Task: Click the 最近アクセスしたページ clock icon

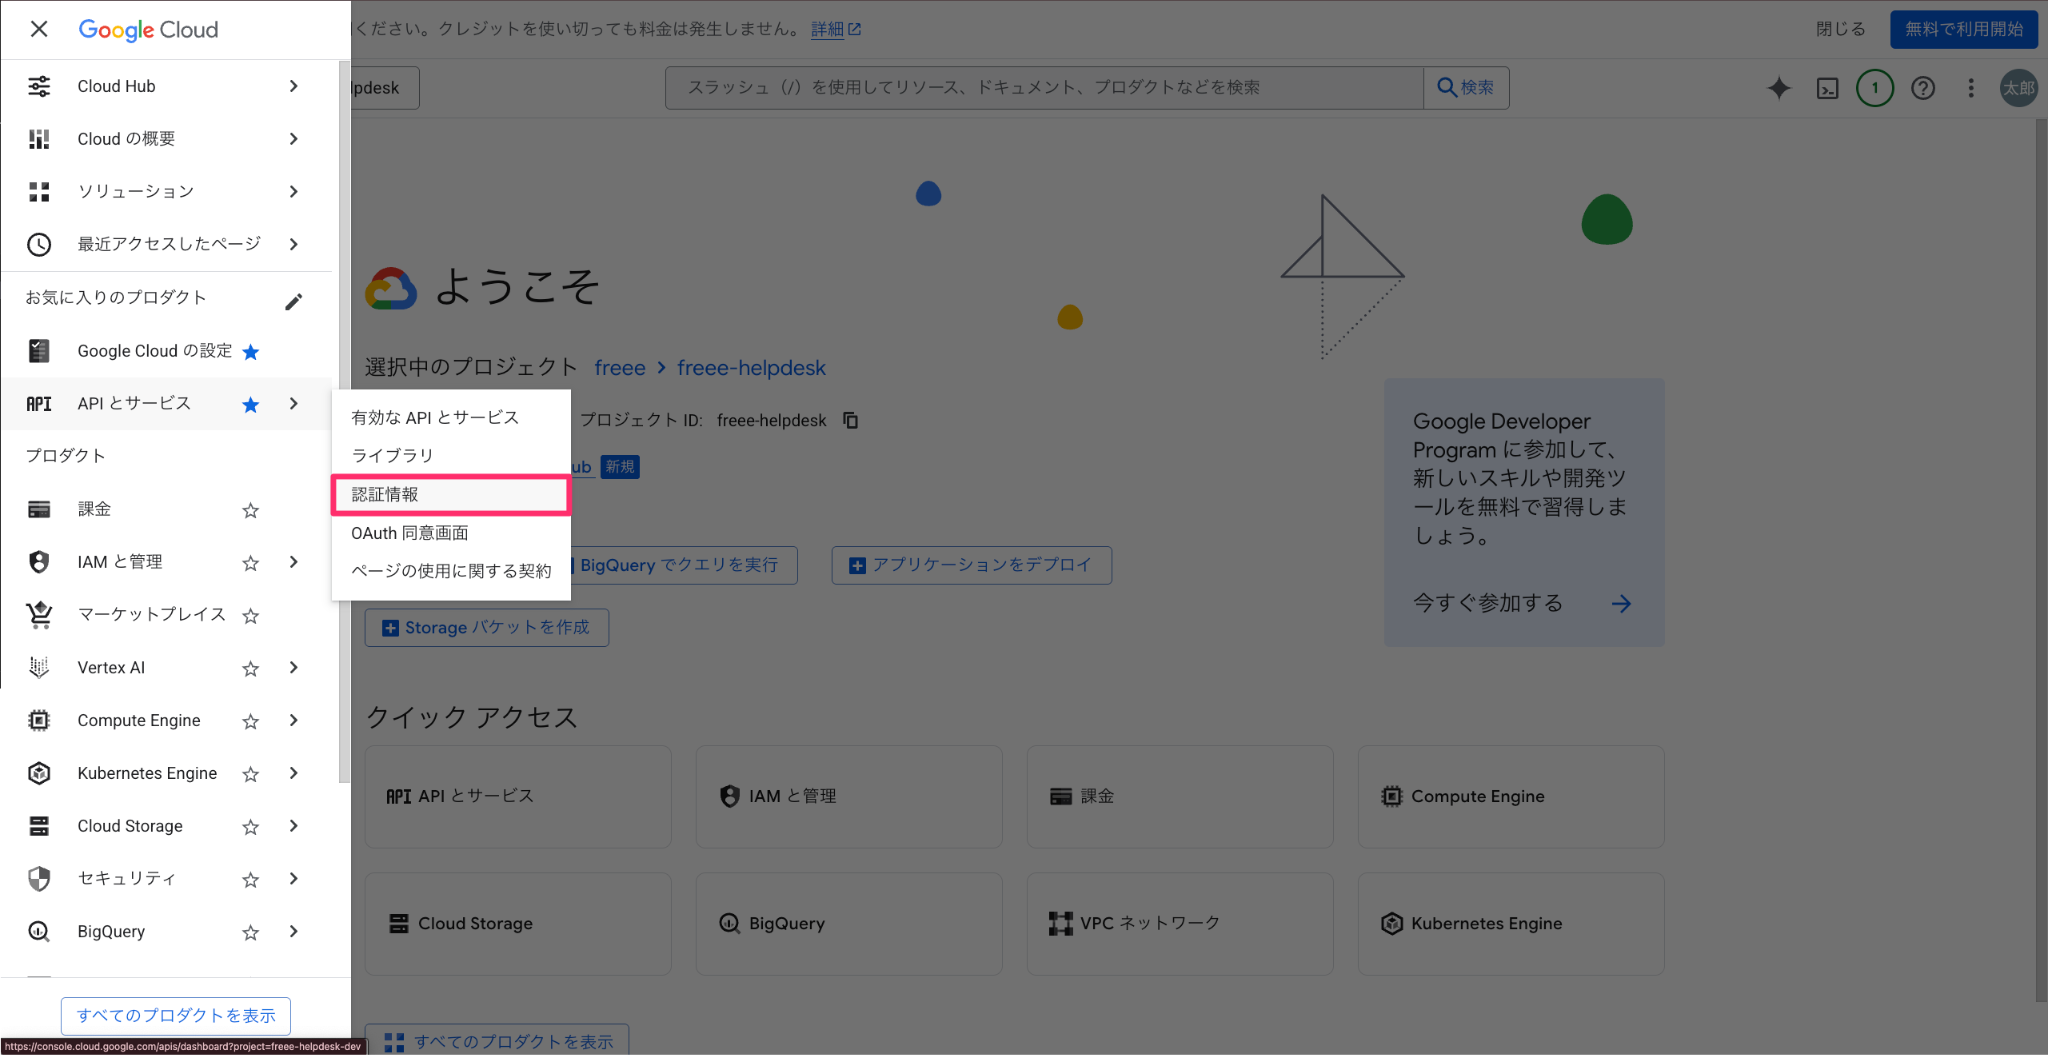Action: tap(39, 244)
